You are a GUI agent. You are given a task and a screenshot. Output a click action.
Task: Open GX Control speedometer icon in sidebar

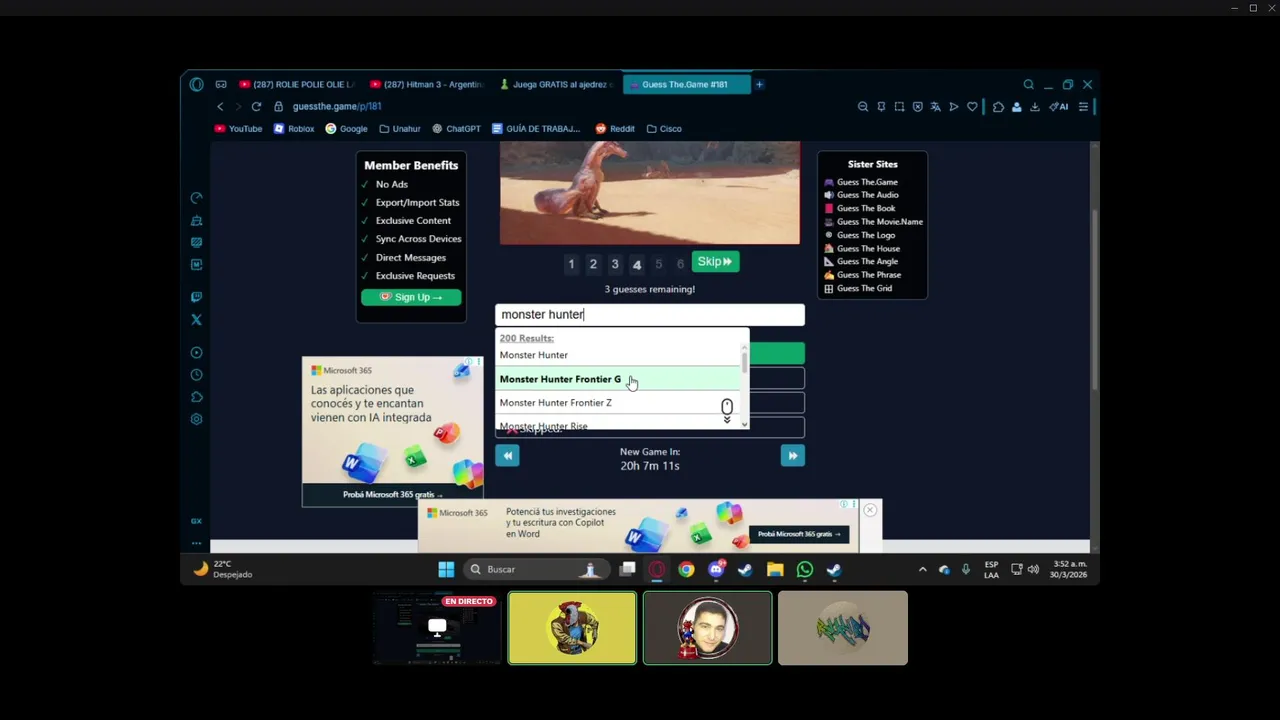[196, 198]
